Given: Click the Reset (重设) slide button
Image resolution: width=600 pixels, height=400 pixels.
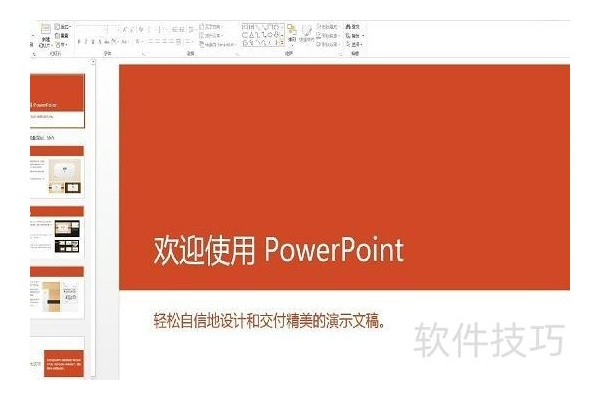Looking at the screenshot, I should (x=62, y=36).
